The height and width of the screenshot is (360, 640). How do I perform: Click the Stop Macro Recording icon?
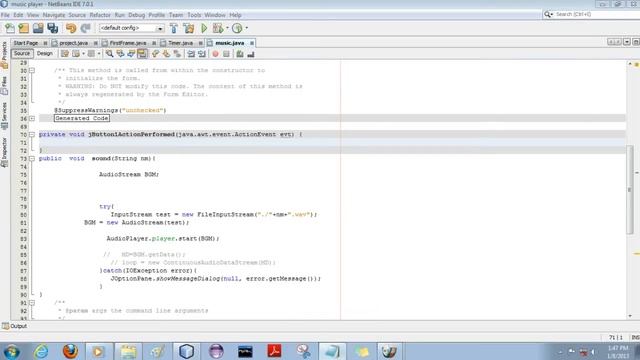tap(226, 54)
